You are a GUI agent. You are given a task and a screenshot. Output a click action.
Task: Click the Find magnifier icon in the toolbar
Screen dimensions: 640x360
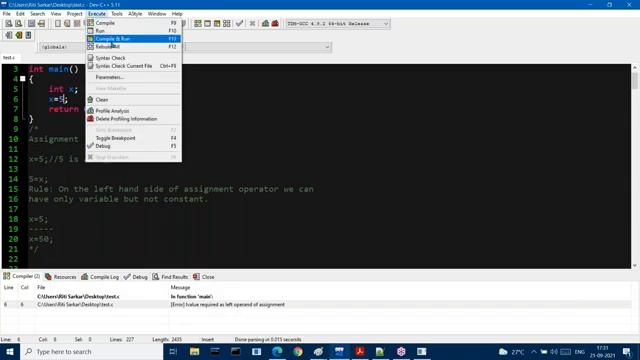click(x=9, y=24)
